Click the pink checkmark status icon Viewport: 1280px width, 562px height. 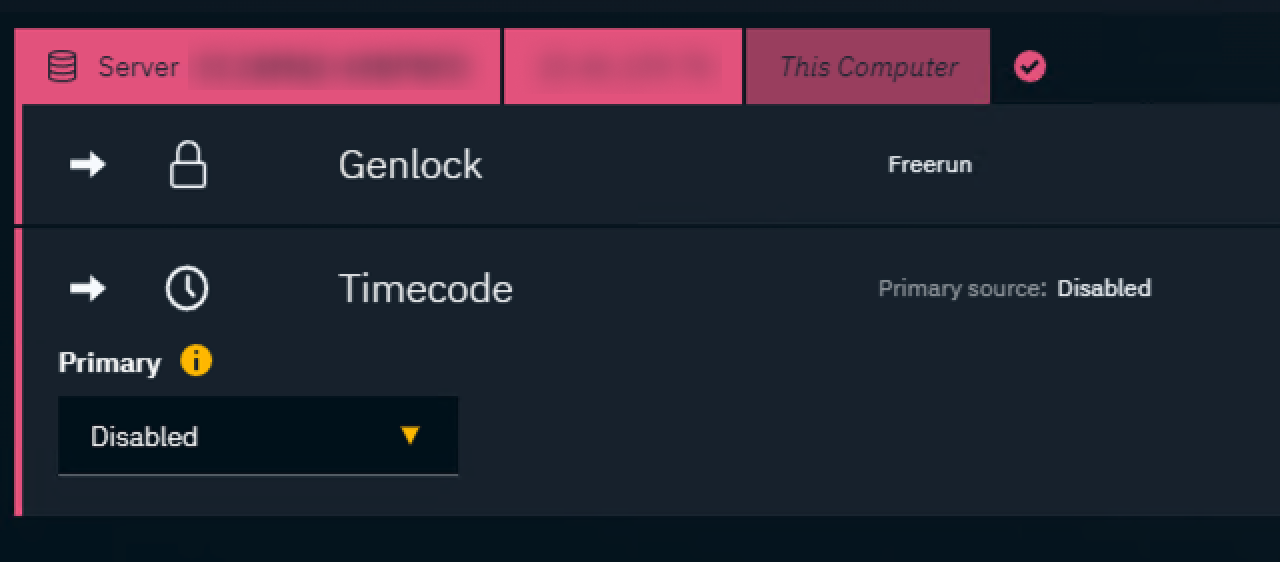click(x=1029, y=67)
